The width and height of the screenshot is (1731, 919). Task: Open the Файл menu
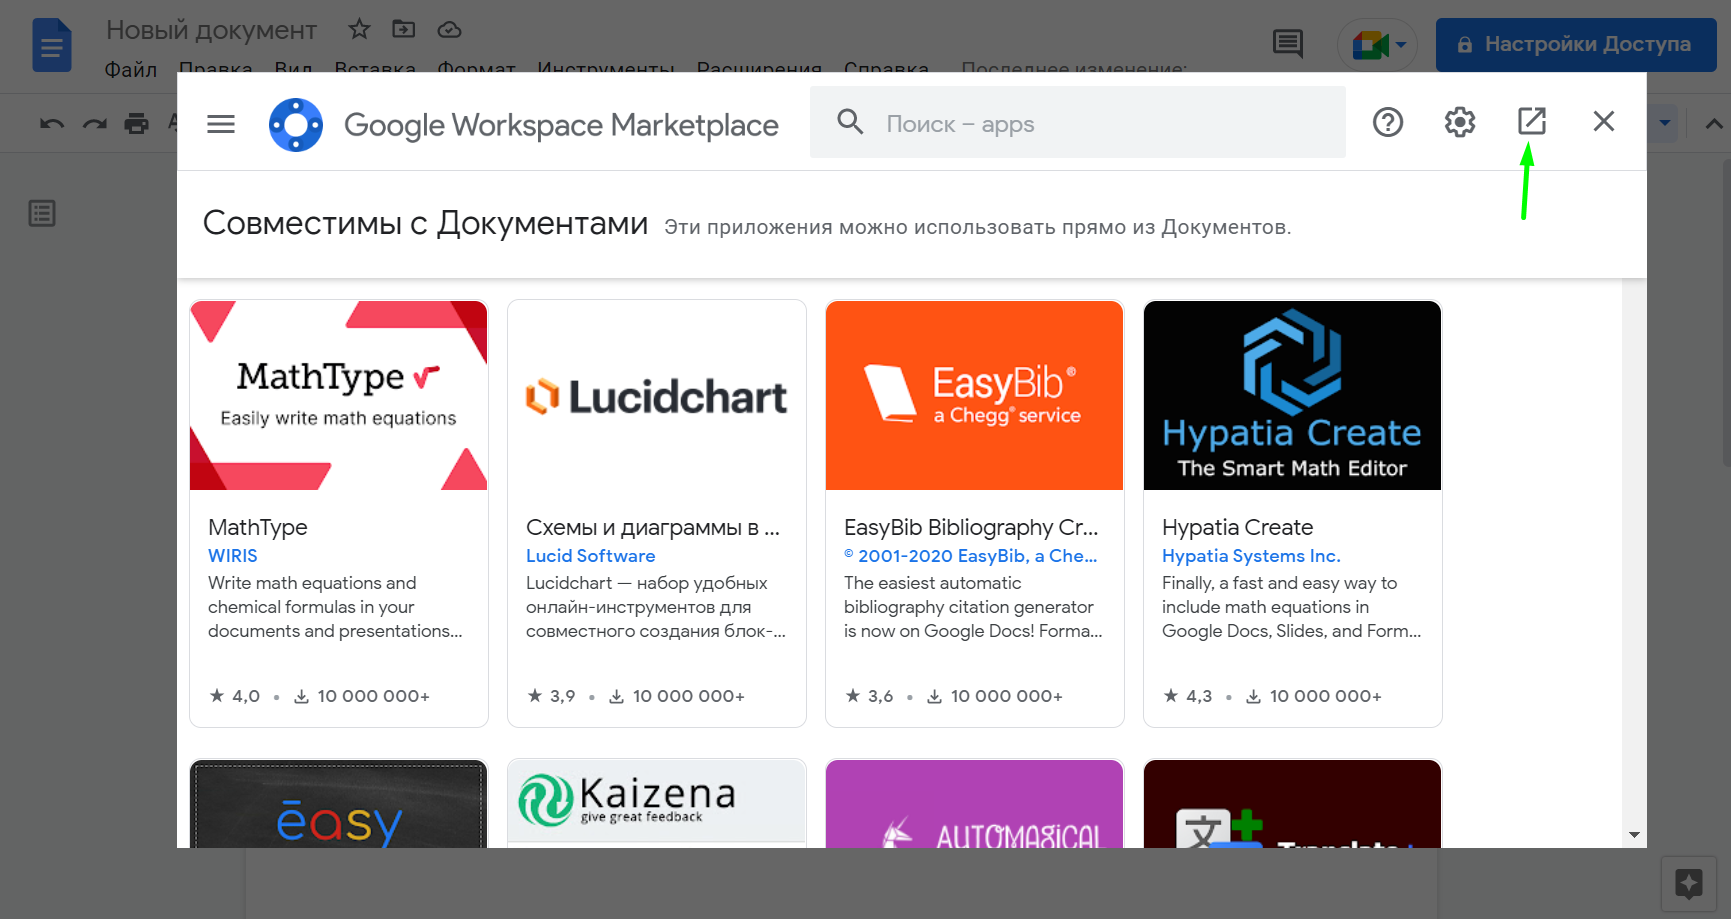coord(131,69)
